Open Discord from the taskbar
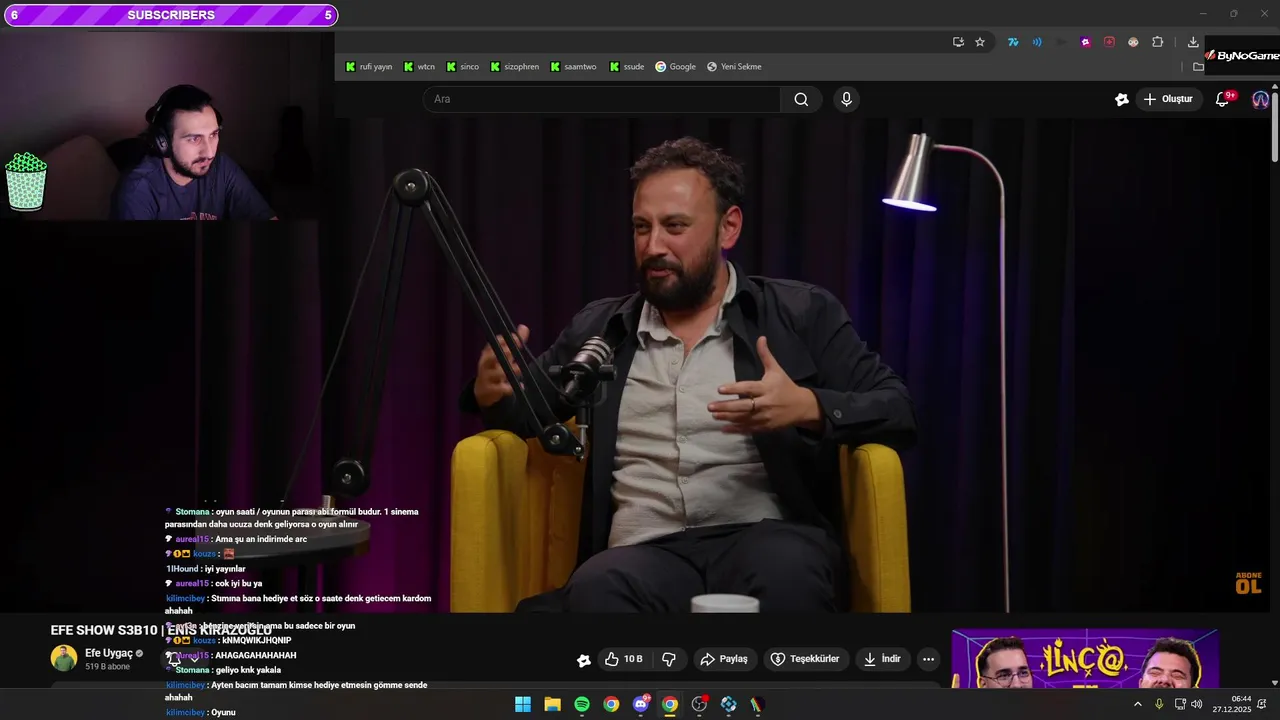1280x720 pixels. tap(641, 704)
